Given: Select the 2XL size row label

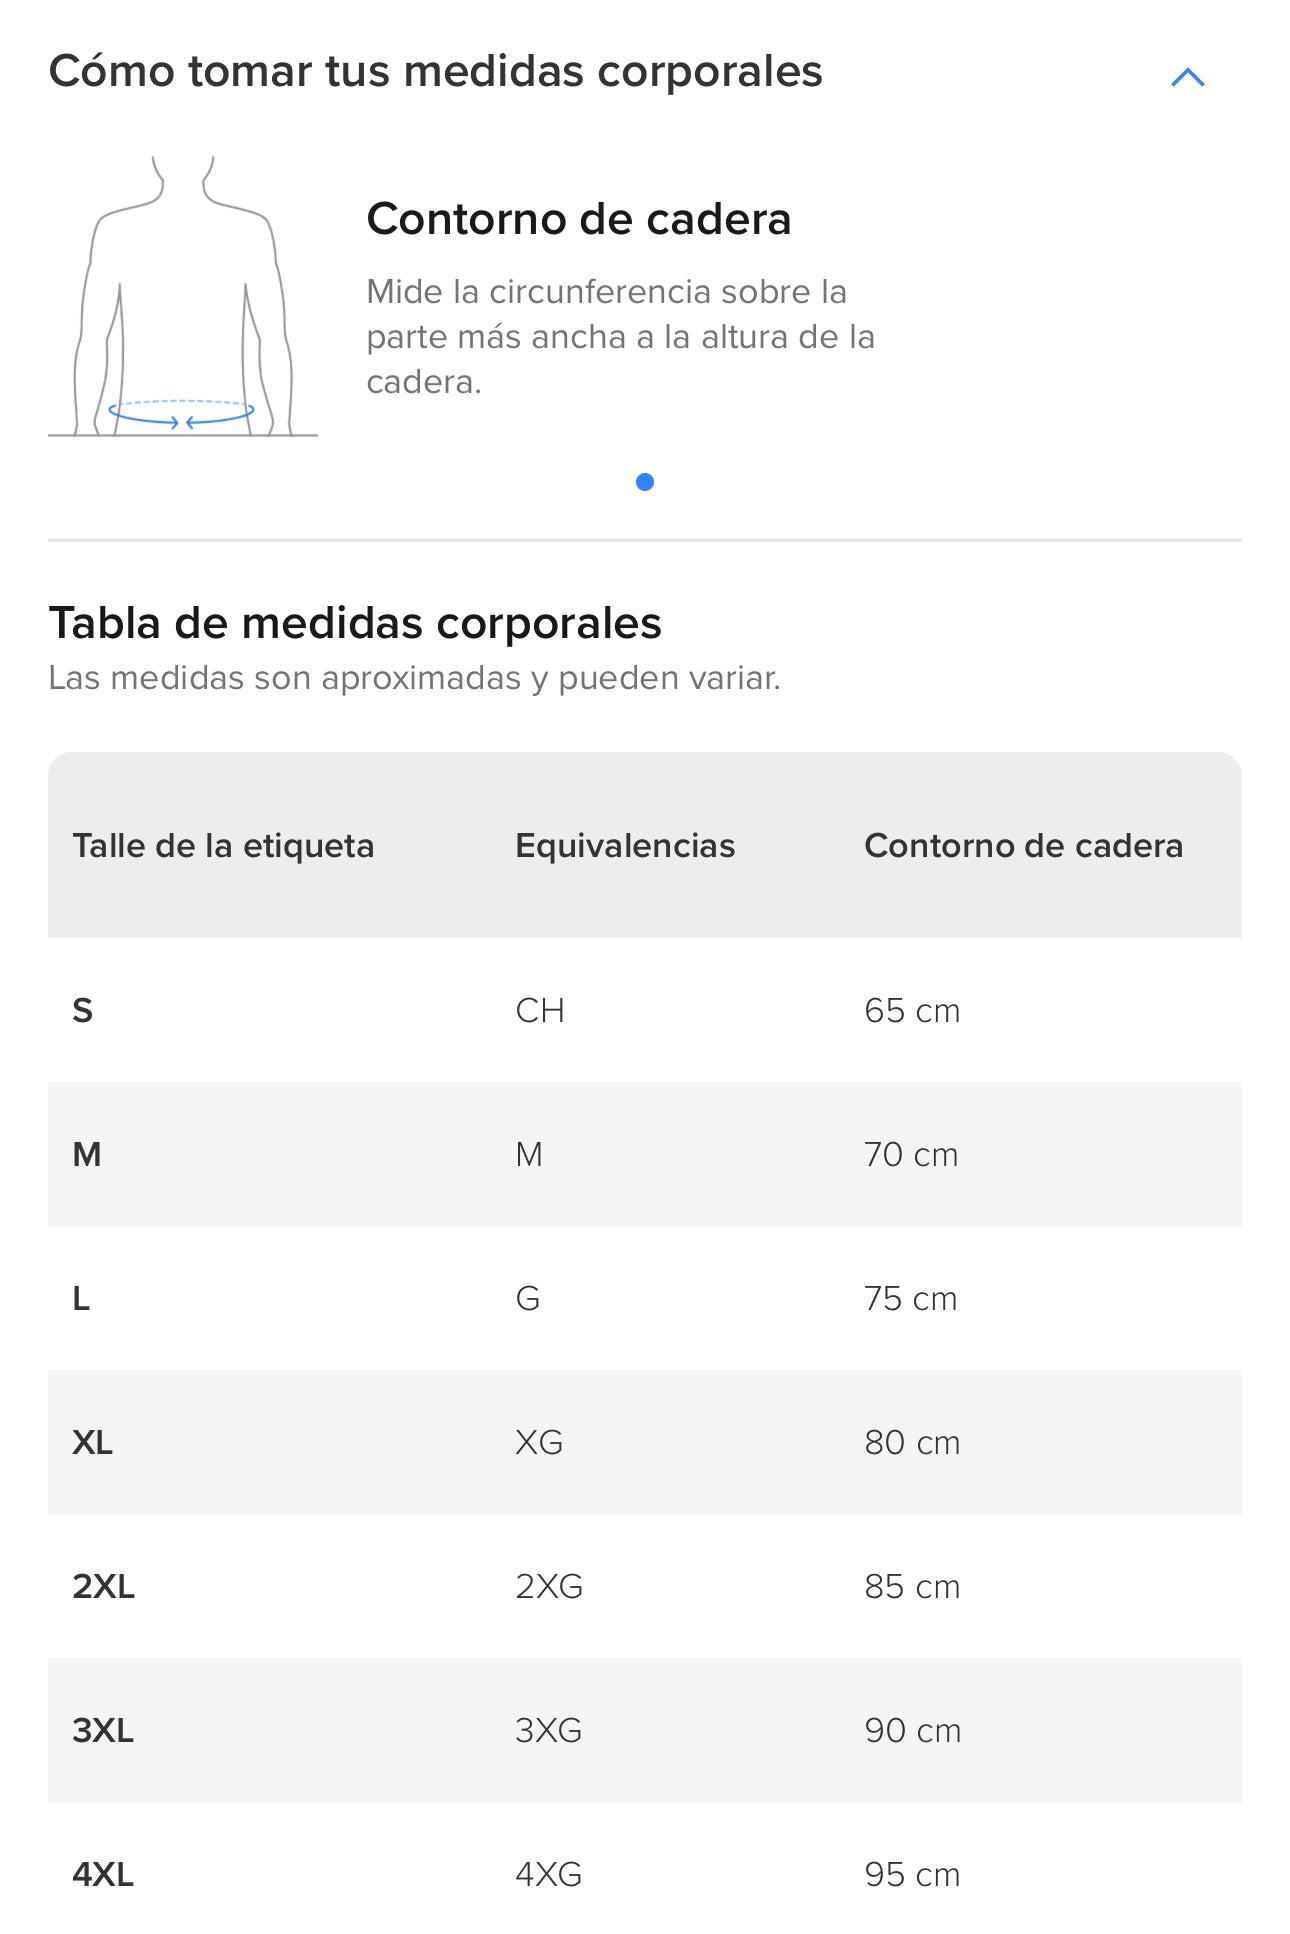Looking at the screenshot, I should coord(103,1587).
